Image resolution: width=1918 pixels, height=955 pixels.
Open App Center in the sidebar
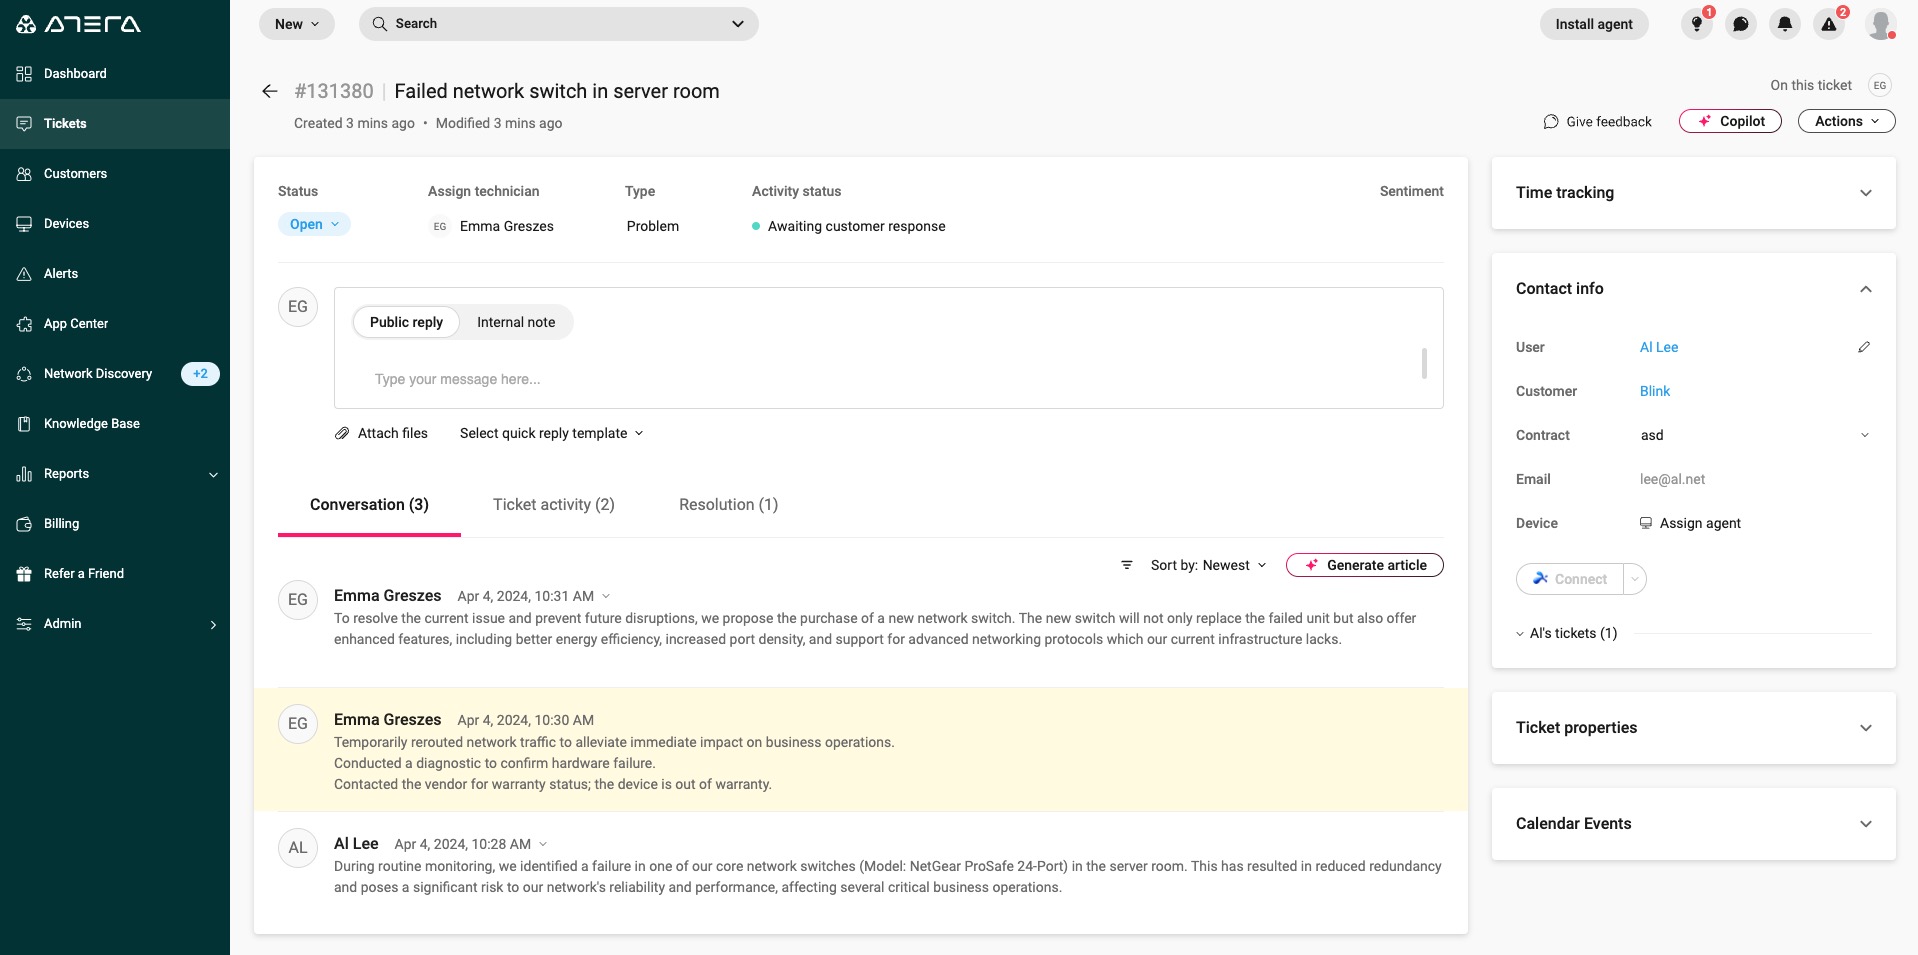coord(115,324)
